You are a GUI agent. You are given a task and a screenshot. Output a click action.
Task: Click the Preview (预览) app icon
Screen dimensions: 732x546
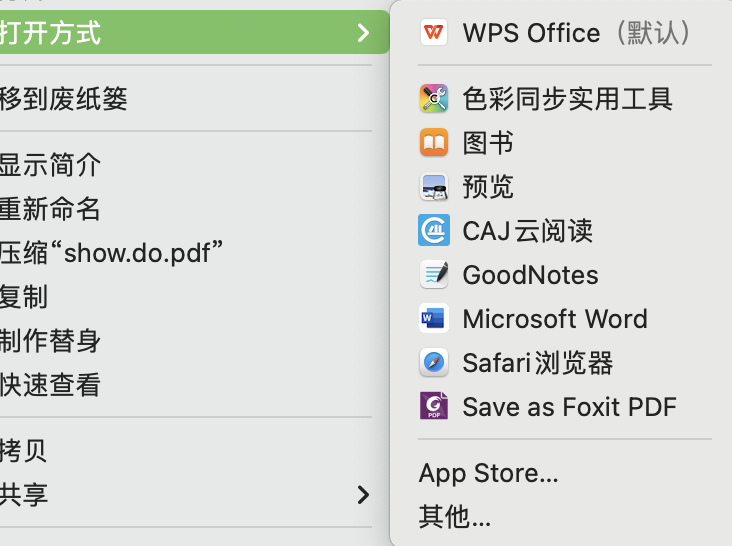click(x=434, y=187)
